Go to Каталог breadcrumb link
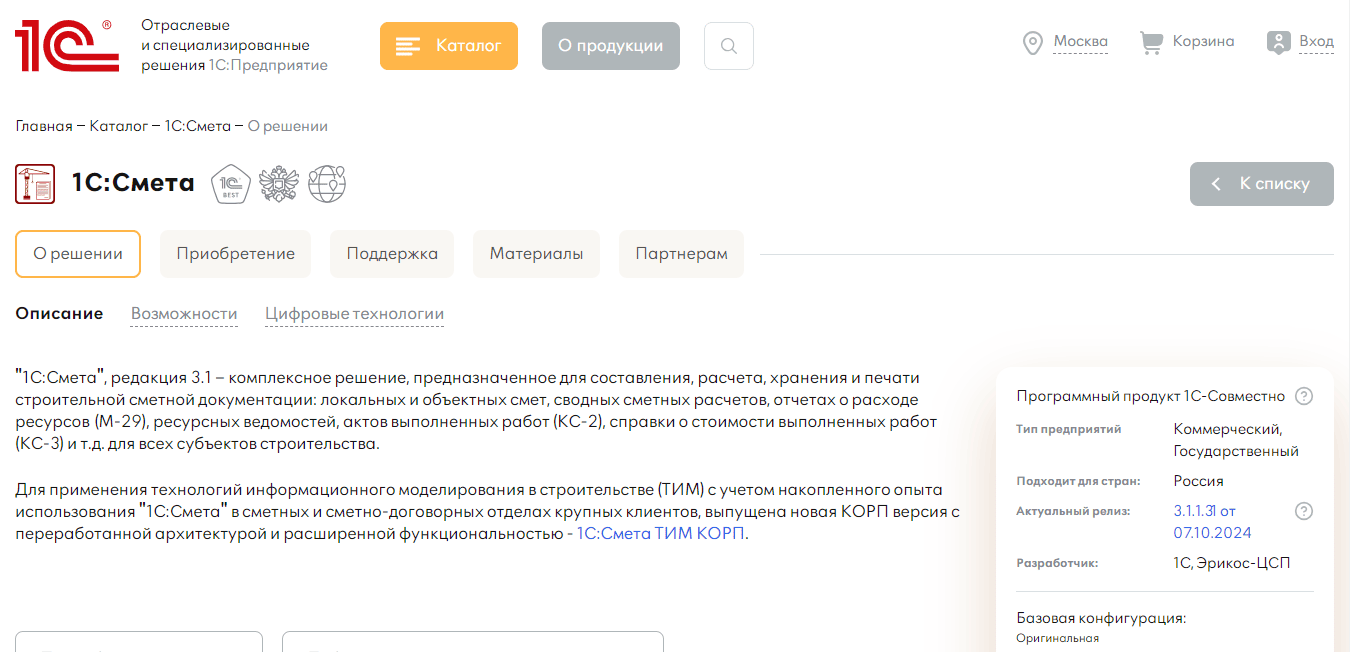The height and width of the screenshot is (652, 1350). (119, 126)
